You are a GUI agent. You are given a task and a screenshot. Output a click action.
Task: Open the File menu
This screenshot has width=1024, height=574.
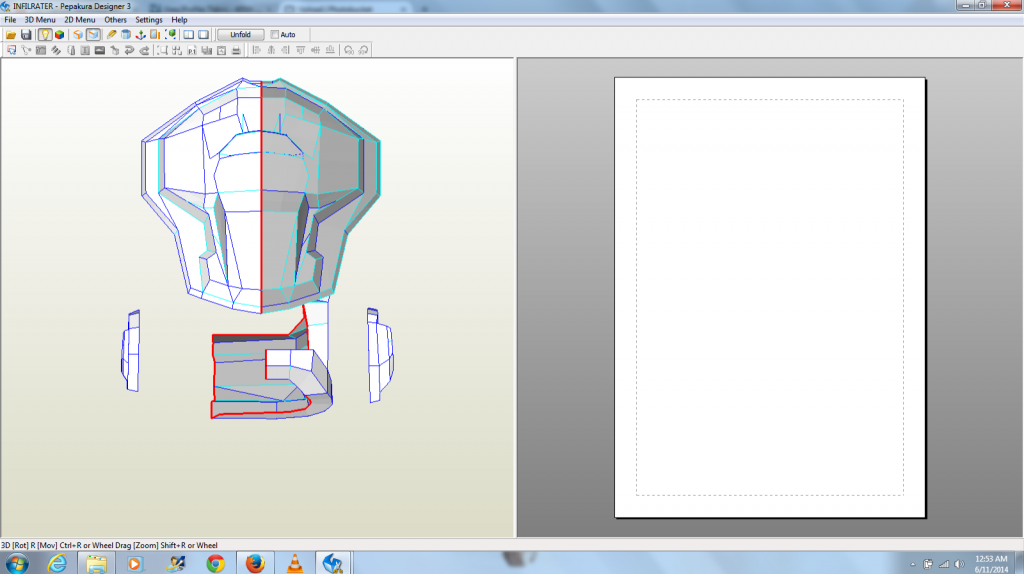(10, 20)
